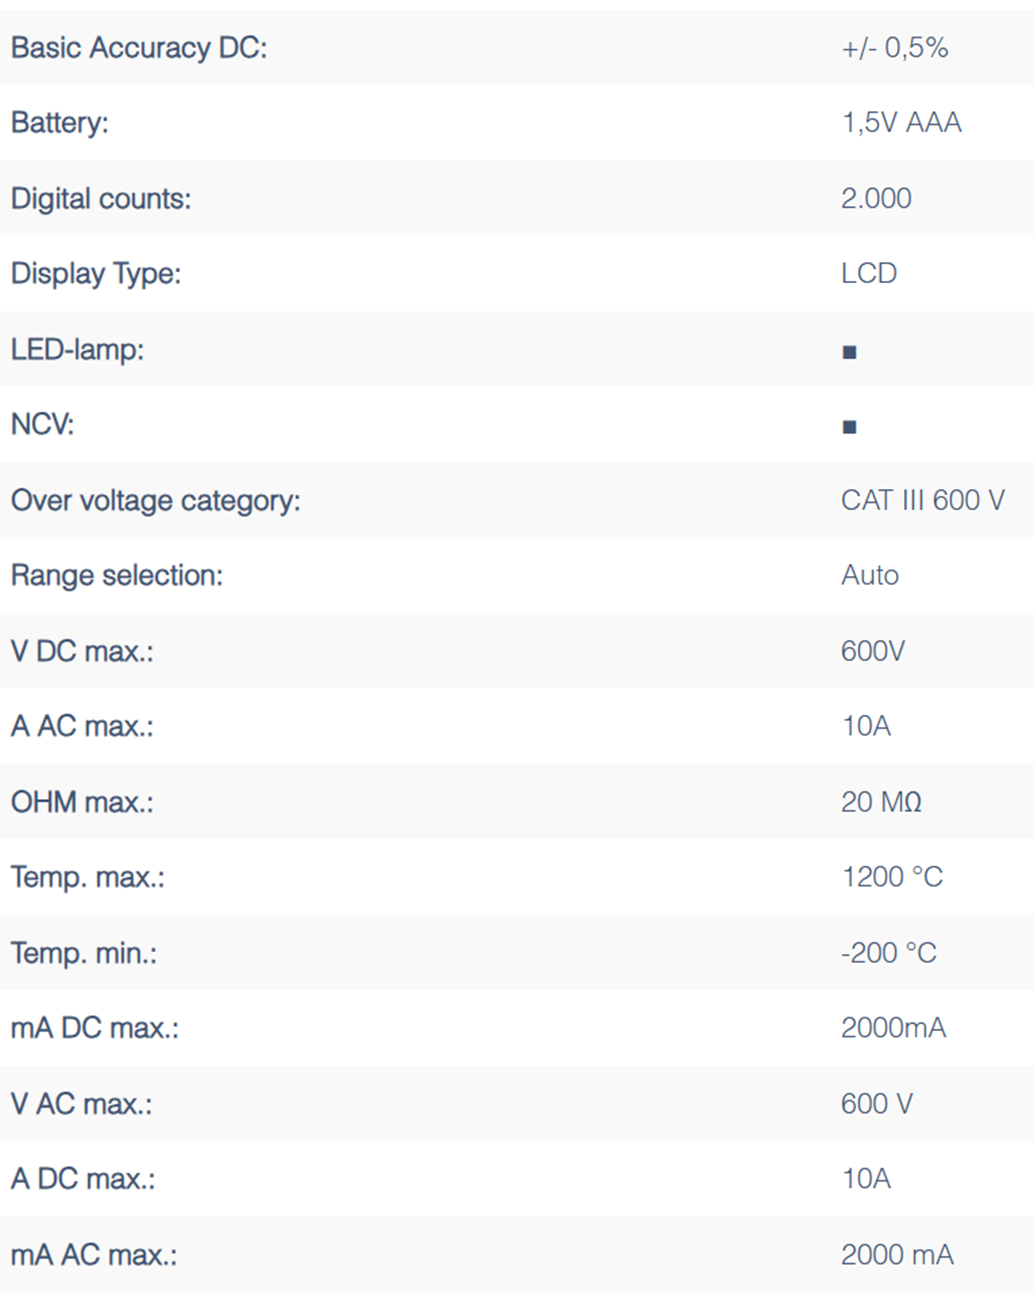Click the LED-lamp square indicator
Screen dimensions: 1034x1297
click(x=849, y=351)
